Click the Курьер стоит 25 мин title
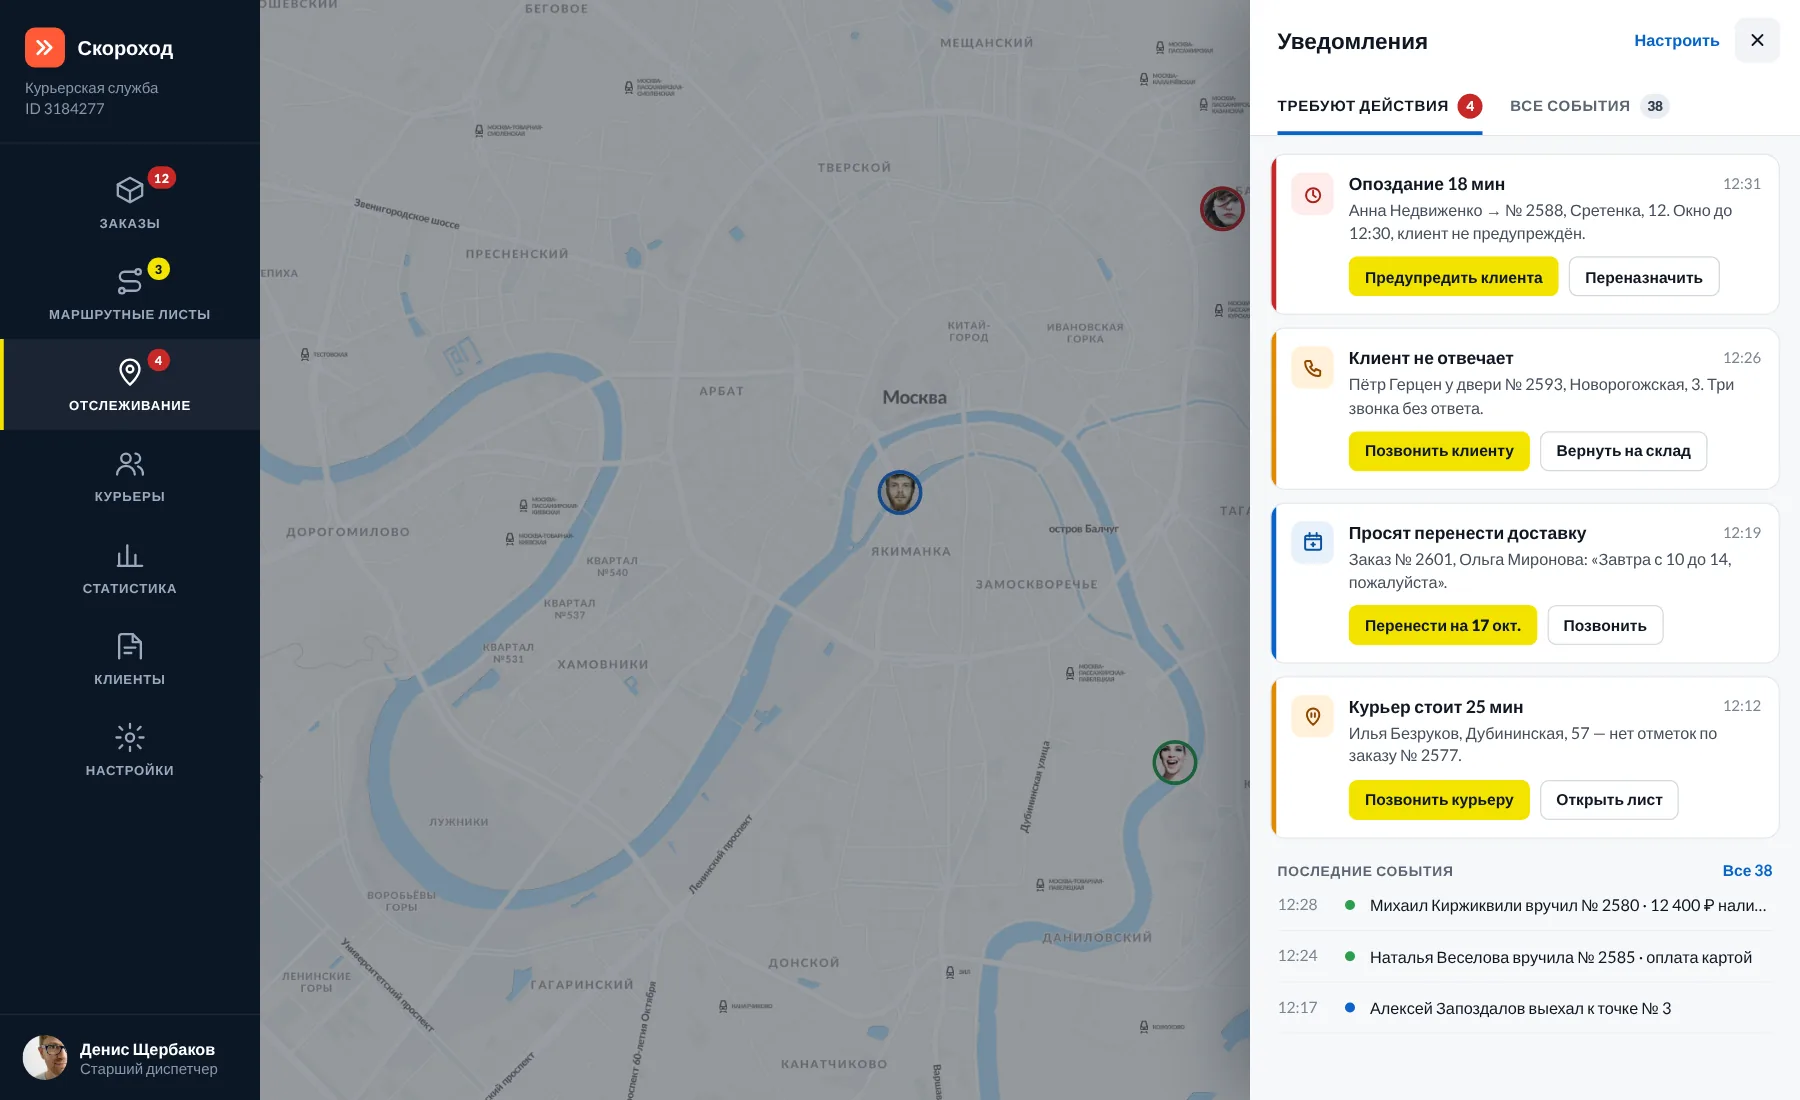1800x1100 pixels. tap(1435, 707)
